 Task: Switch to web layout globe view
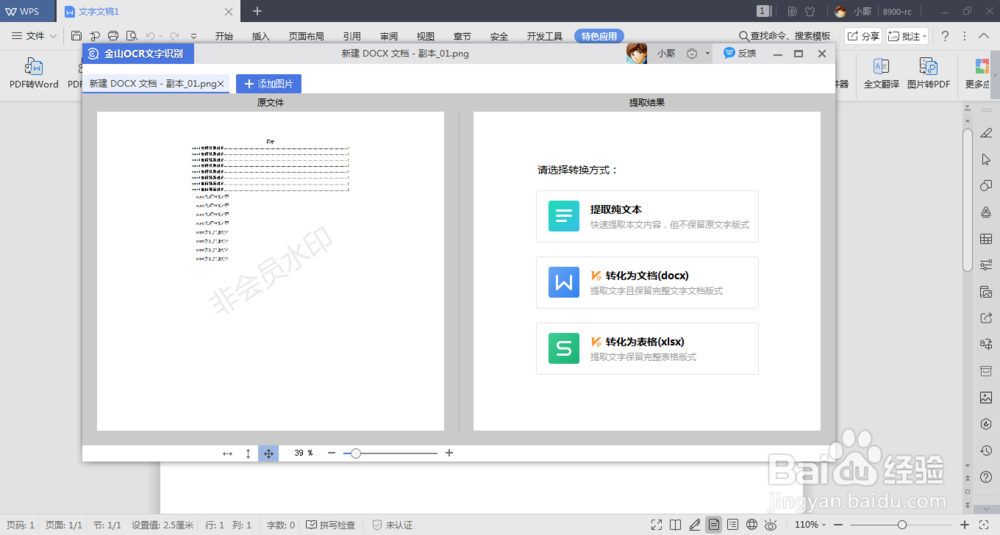752,525
